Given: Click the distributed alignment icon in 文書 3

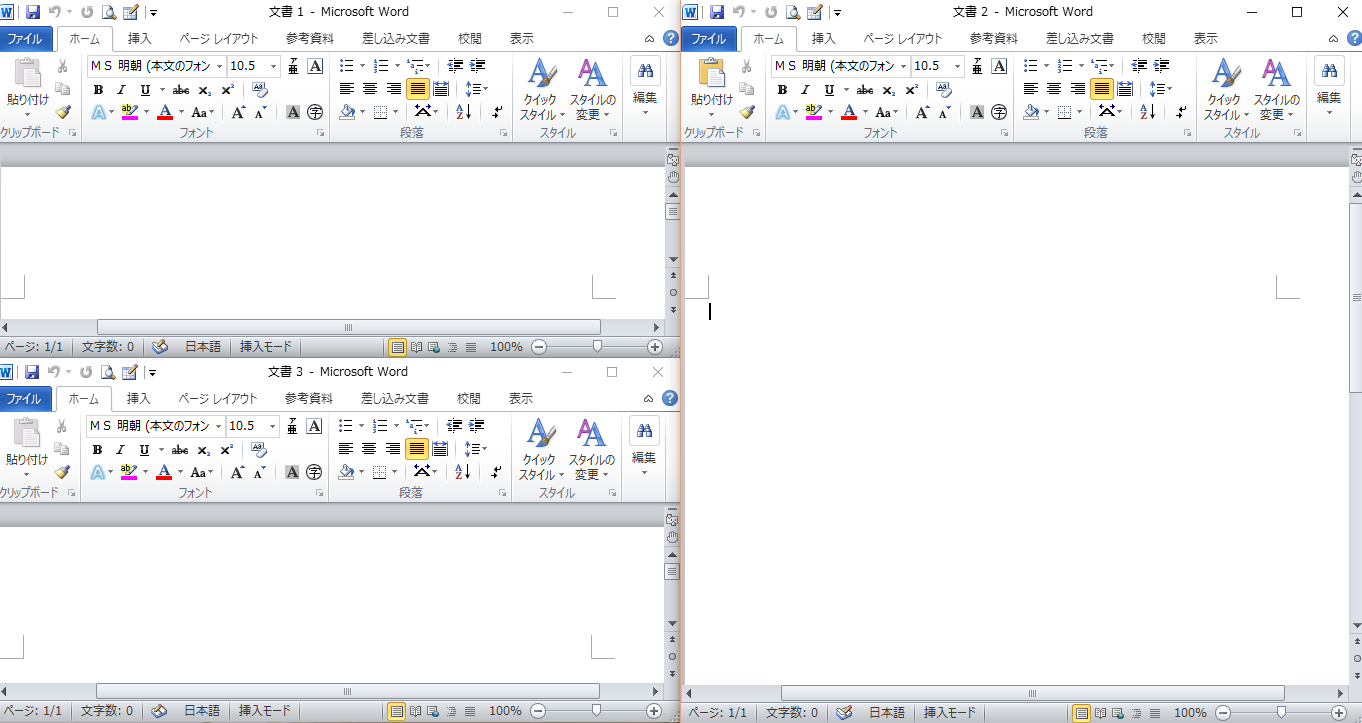Looking at the screenshot, I should click(440, 449).
